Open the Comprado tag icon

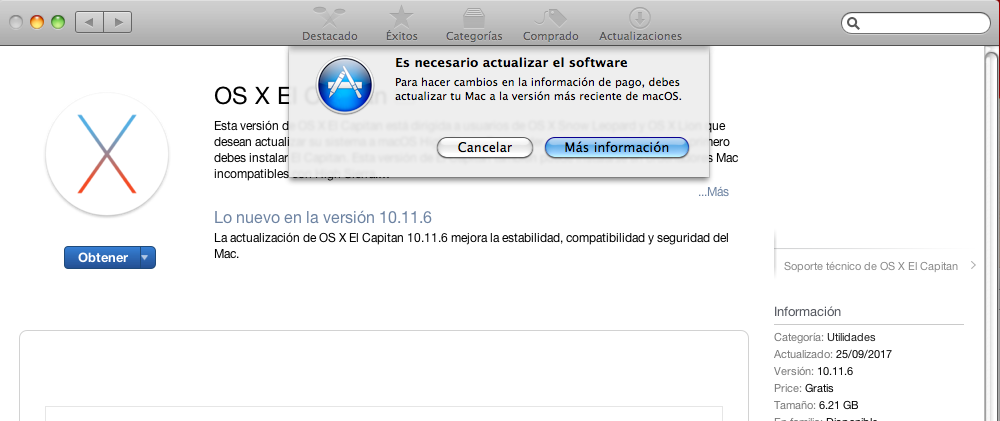(550, 17)
